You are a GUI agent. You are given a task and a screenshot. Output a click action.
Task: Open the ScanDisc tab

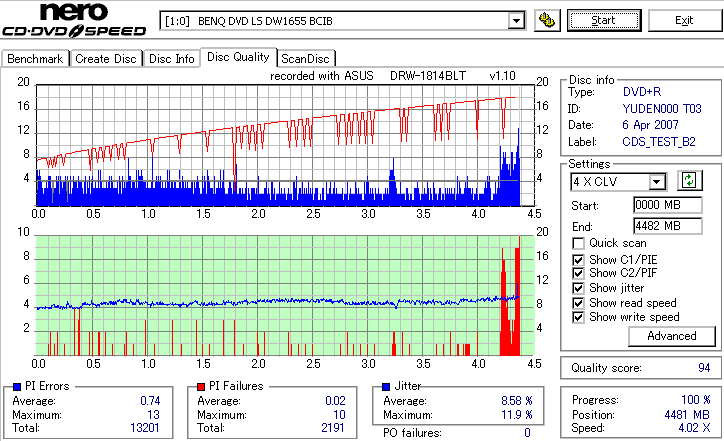pyautogui.click(x=306, y=59)
